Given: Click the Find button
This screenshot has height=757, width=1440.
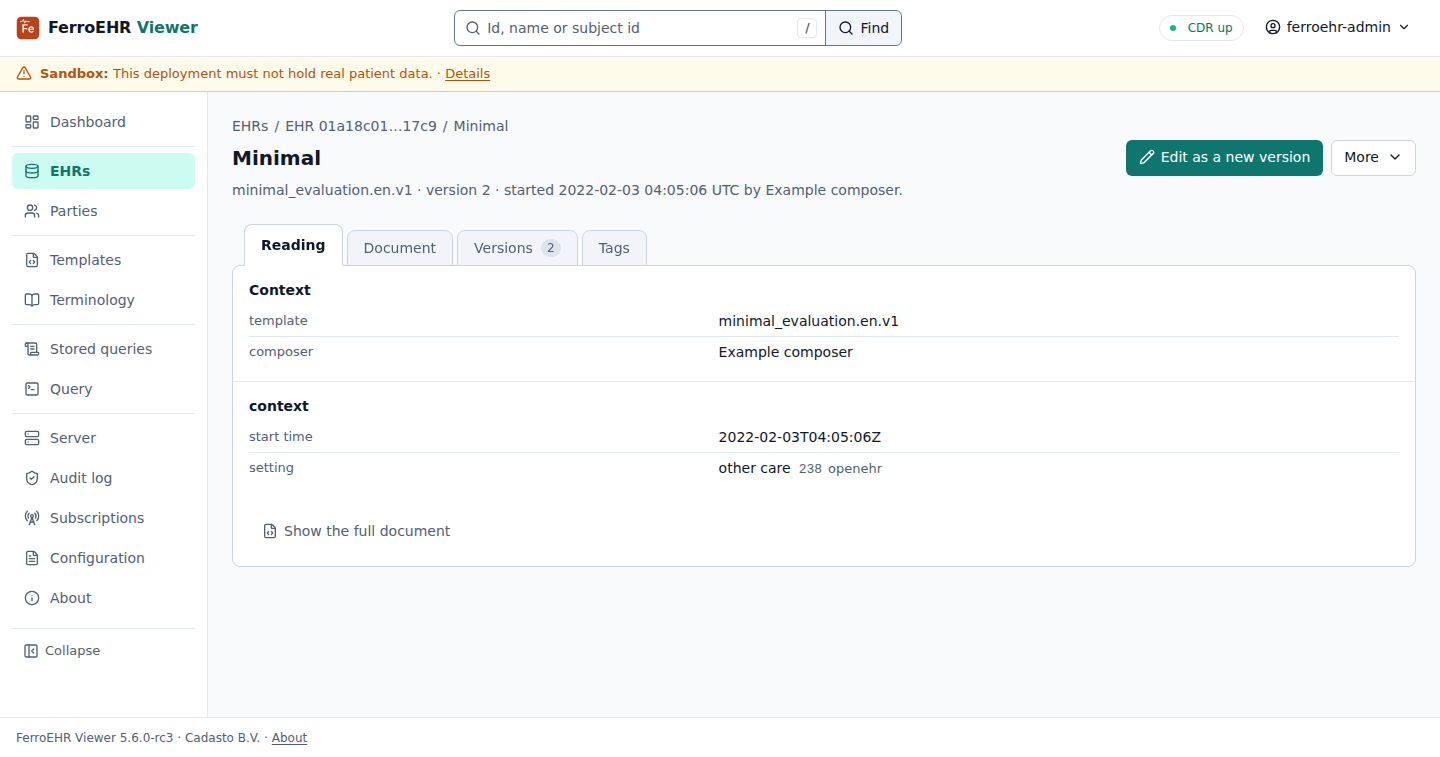Looking at the screenshot, I should [x=864, y=28].
